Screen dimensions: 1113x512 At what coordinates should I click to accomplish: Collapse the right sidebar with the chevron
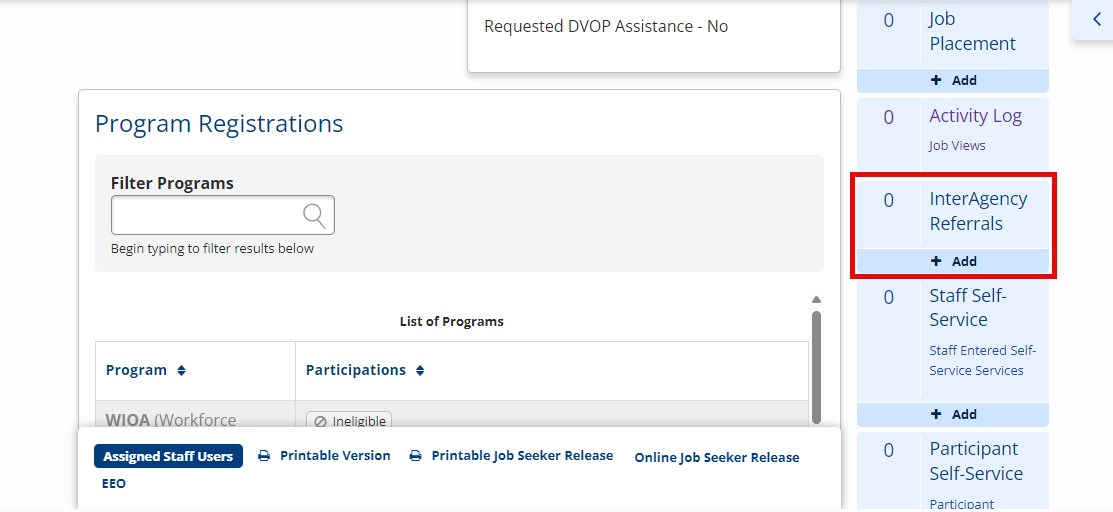[1097, 19]
